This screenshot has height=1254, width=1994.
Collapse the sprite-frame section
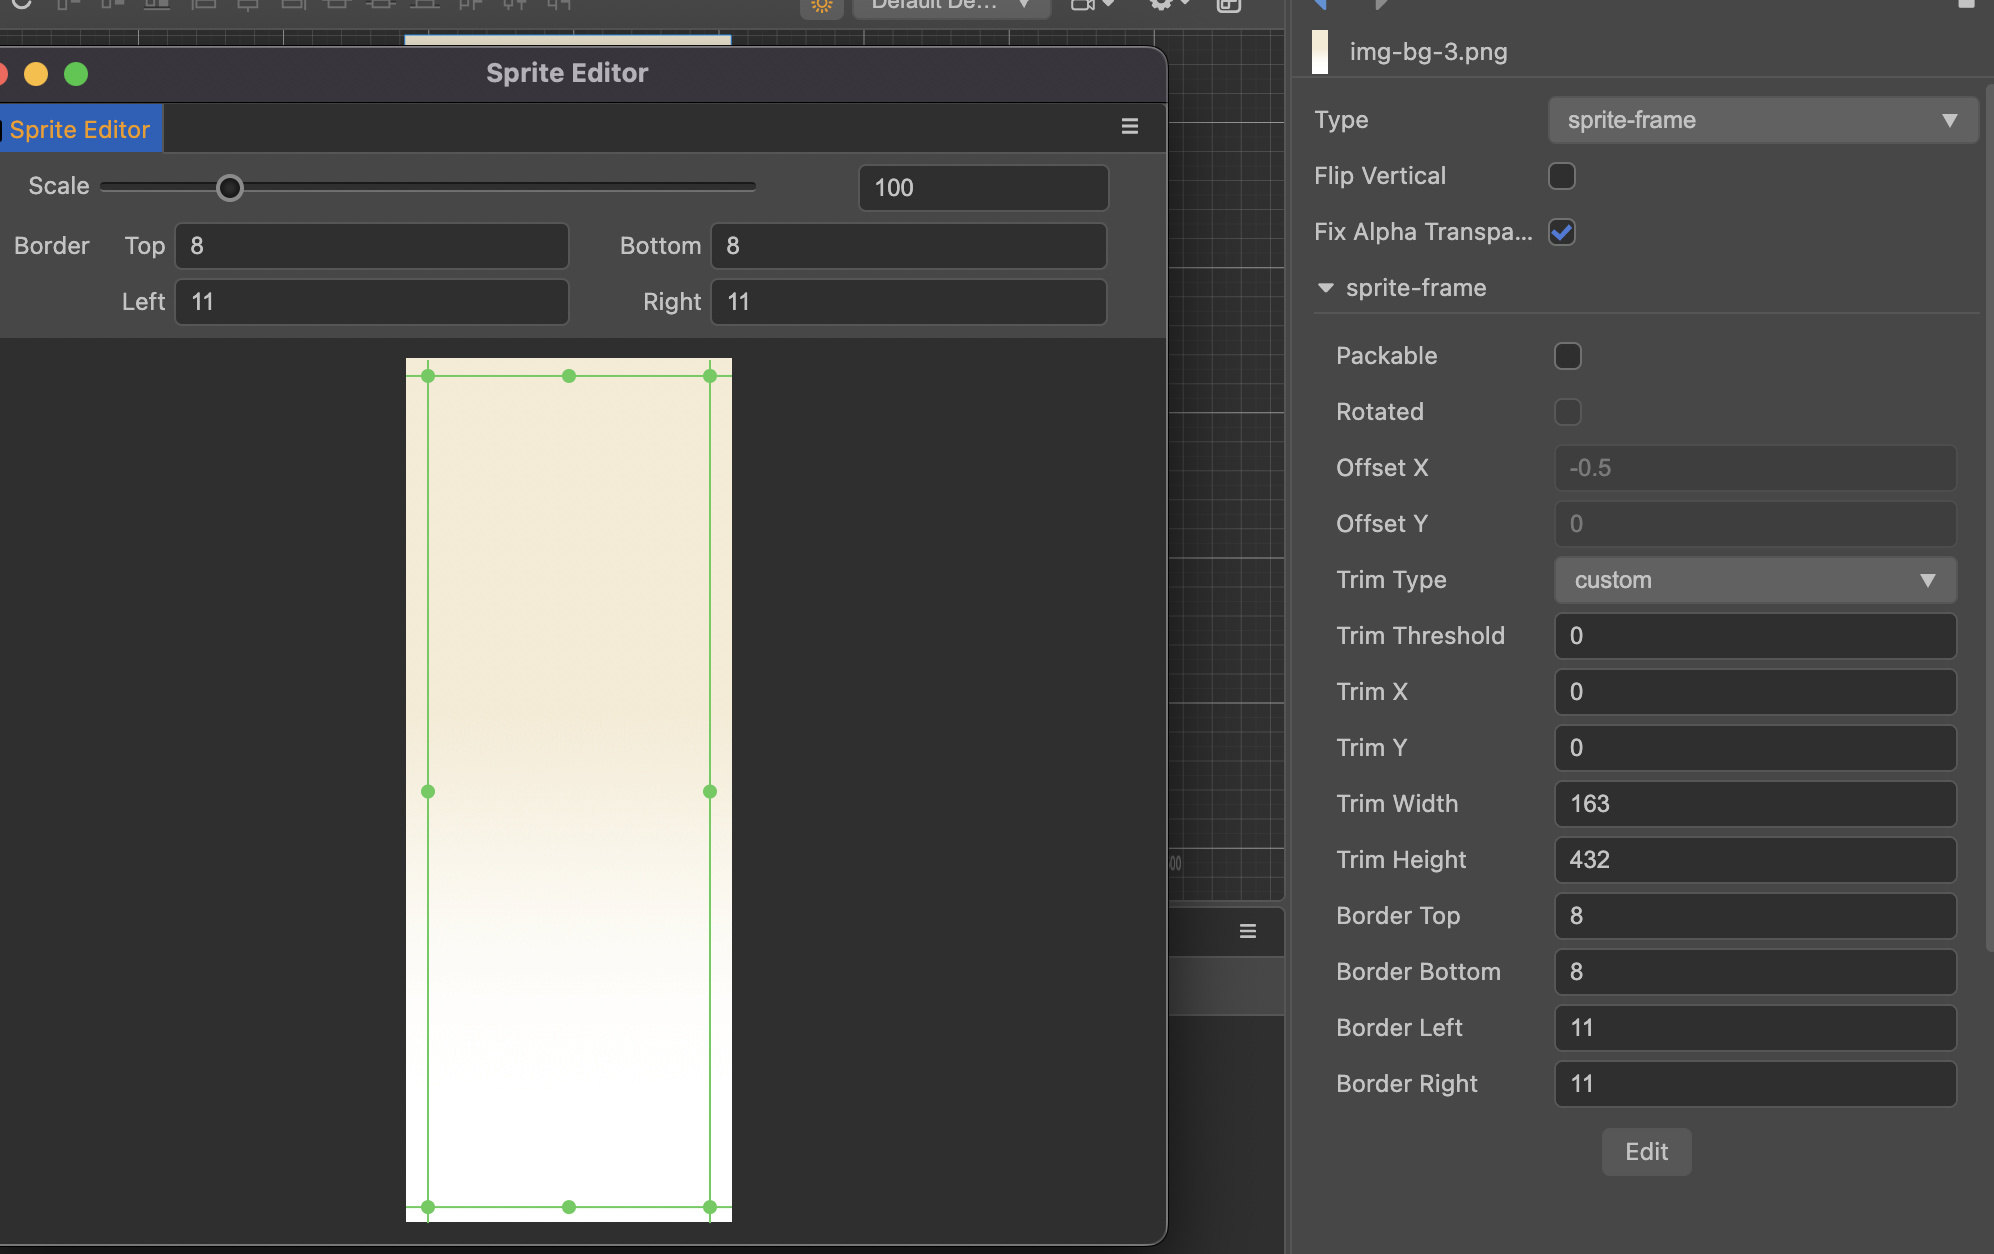[x=1326, y=288]
